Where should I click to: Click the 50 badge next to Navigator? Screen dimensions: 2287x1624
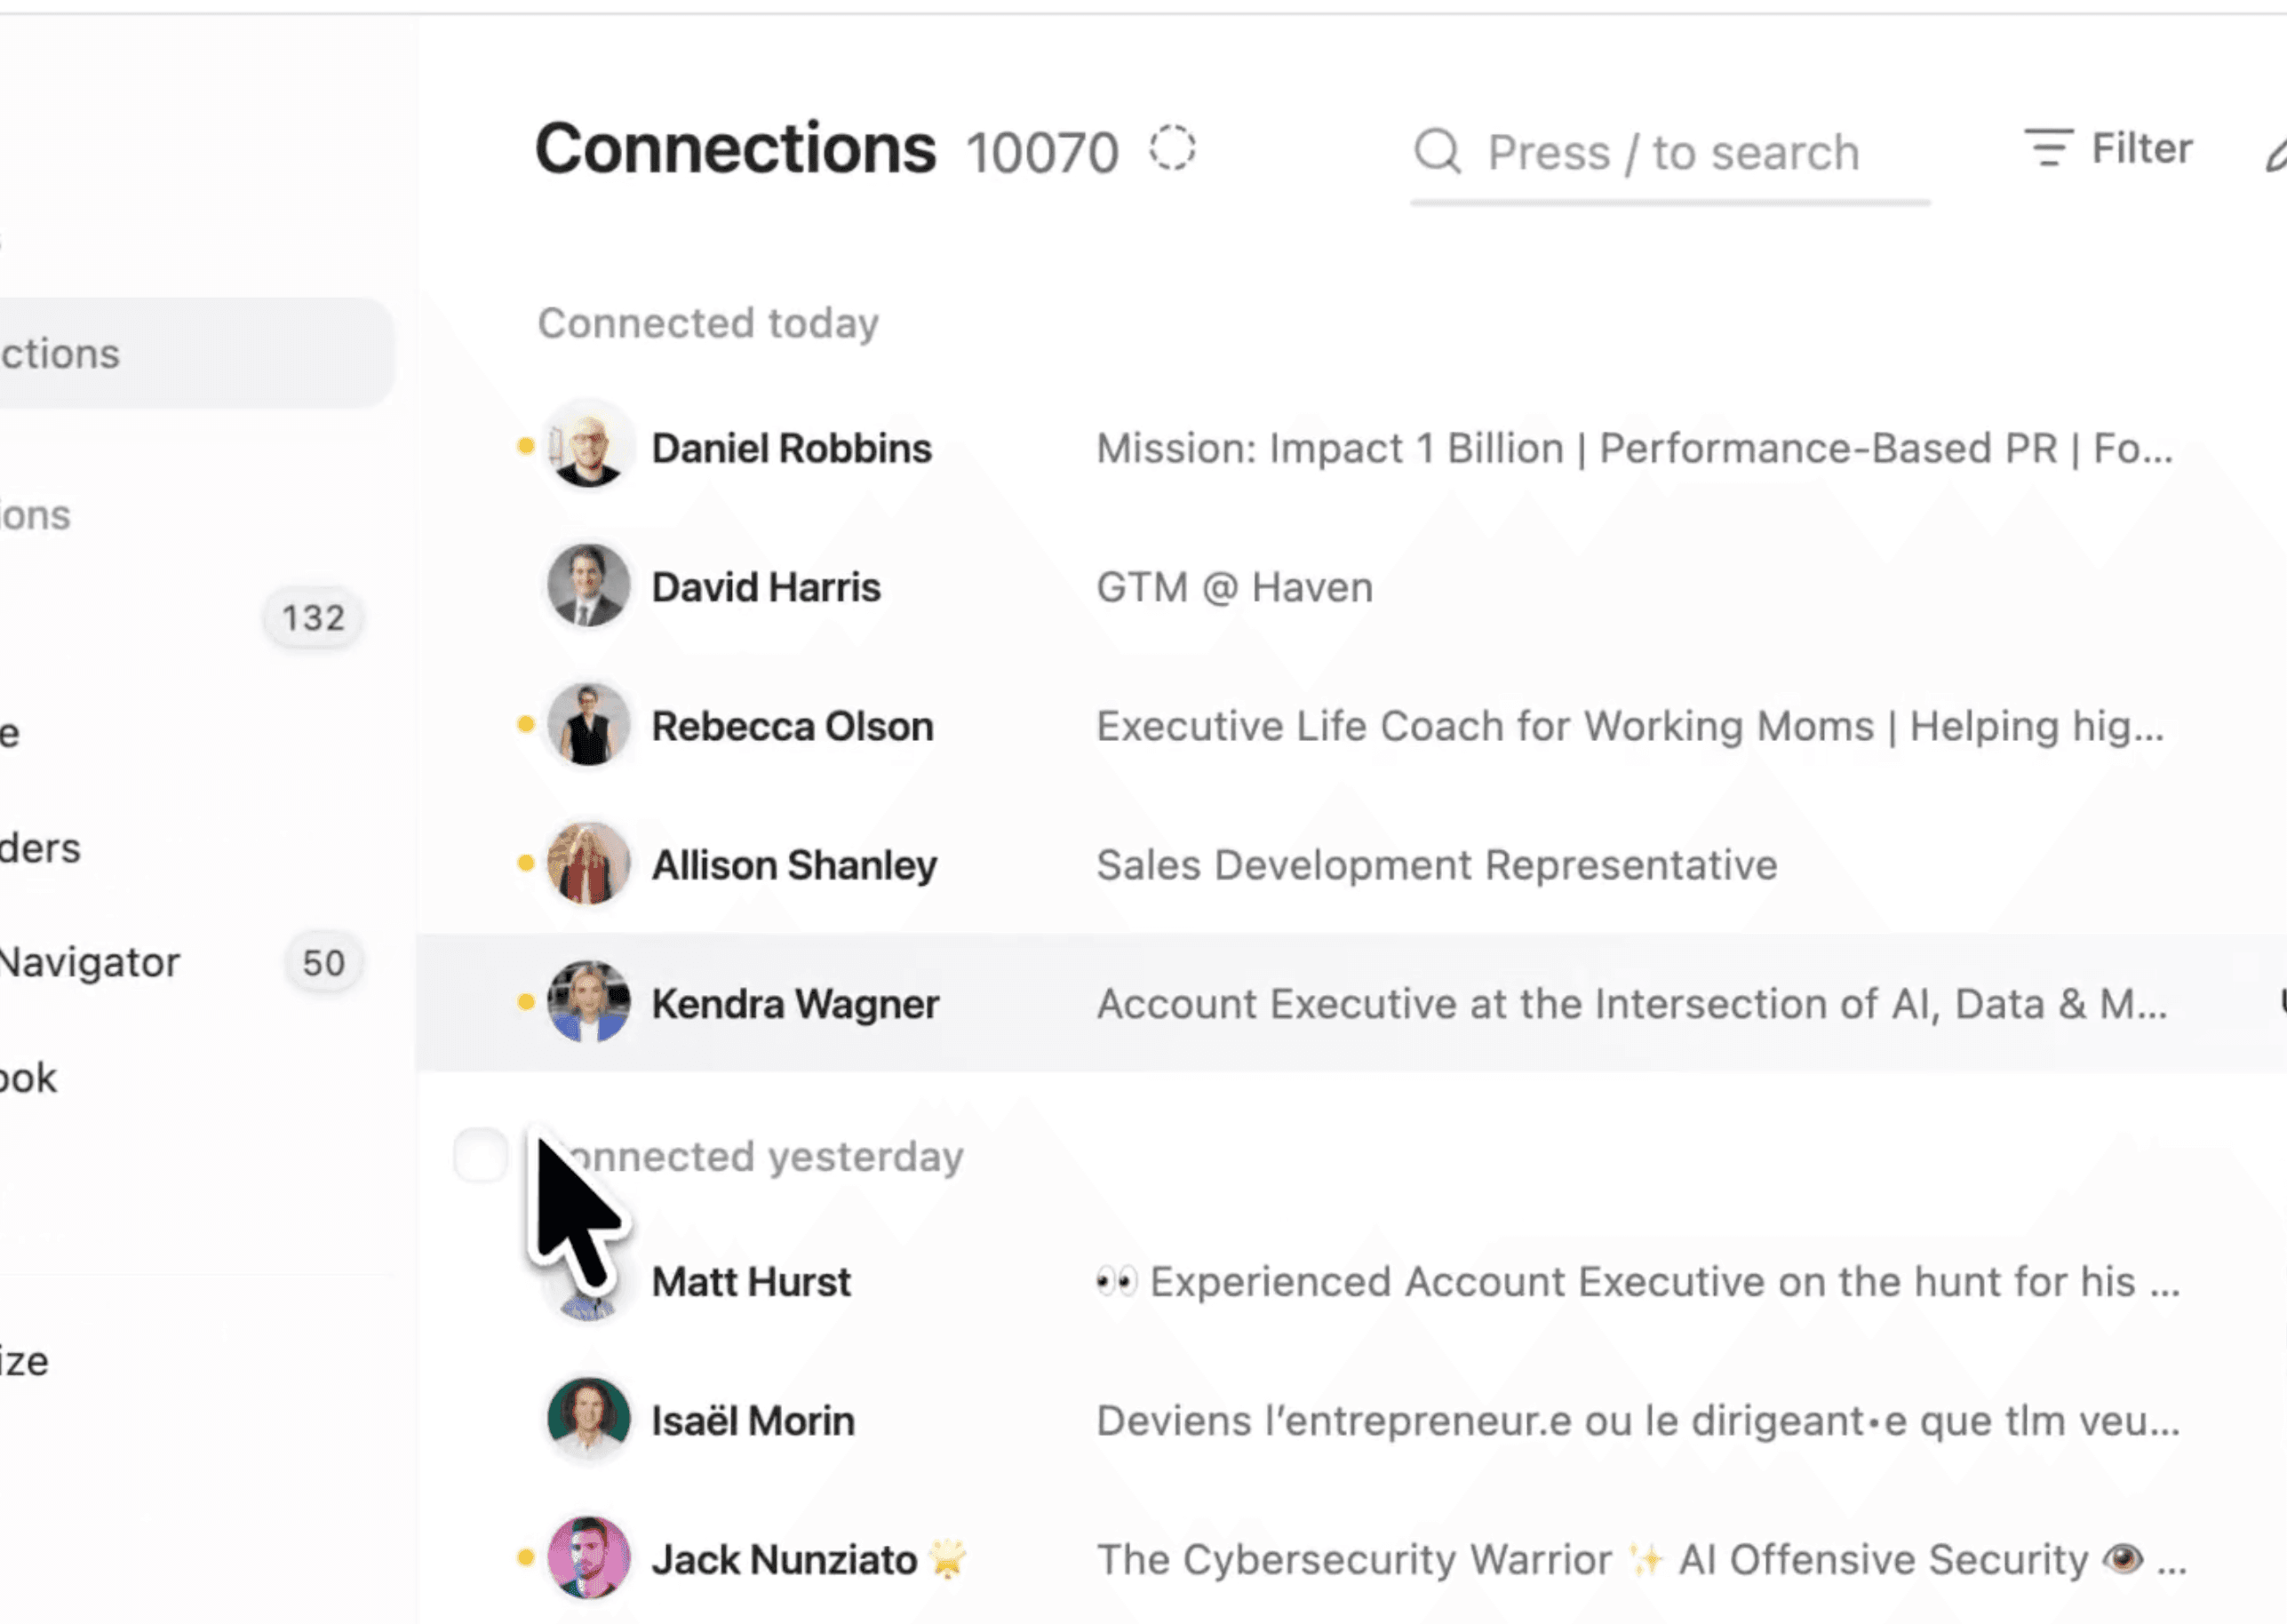tap(323, 963)
